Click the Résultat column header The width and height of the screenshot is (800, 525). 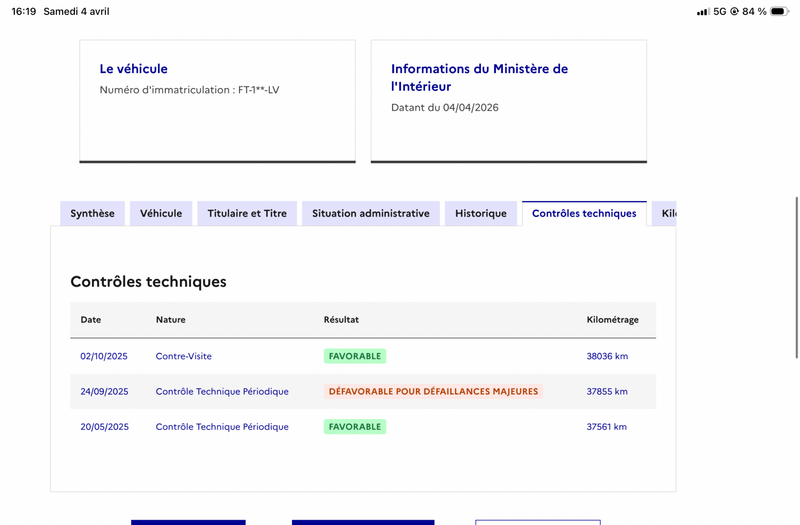coord(341,320)
